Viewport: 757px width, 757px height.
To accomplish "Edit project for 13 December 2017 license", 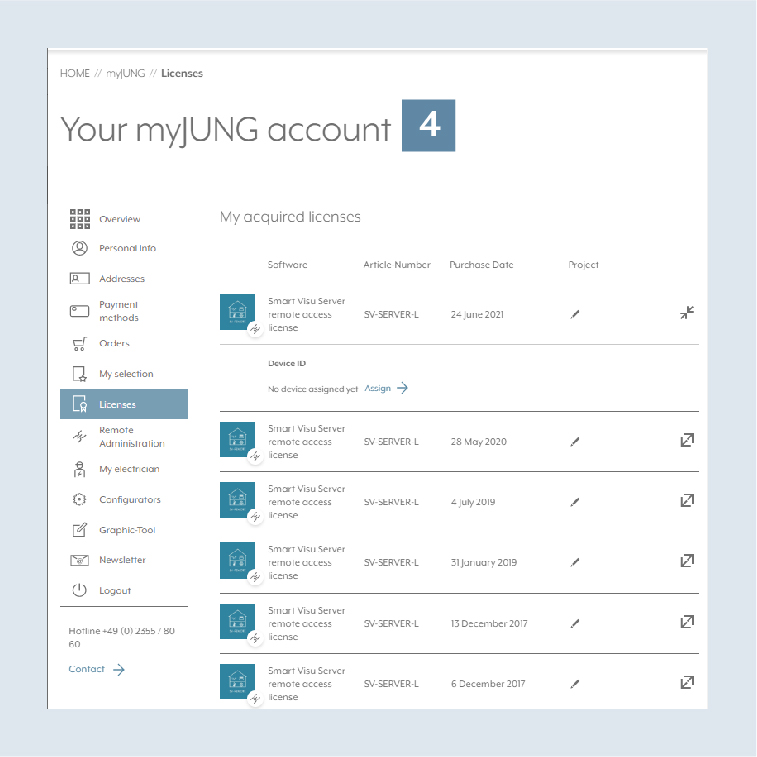I will tap(575, 624).
